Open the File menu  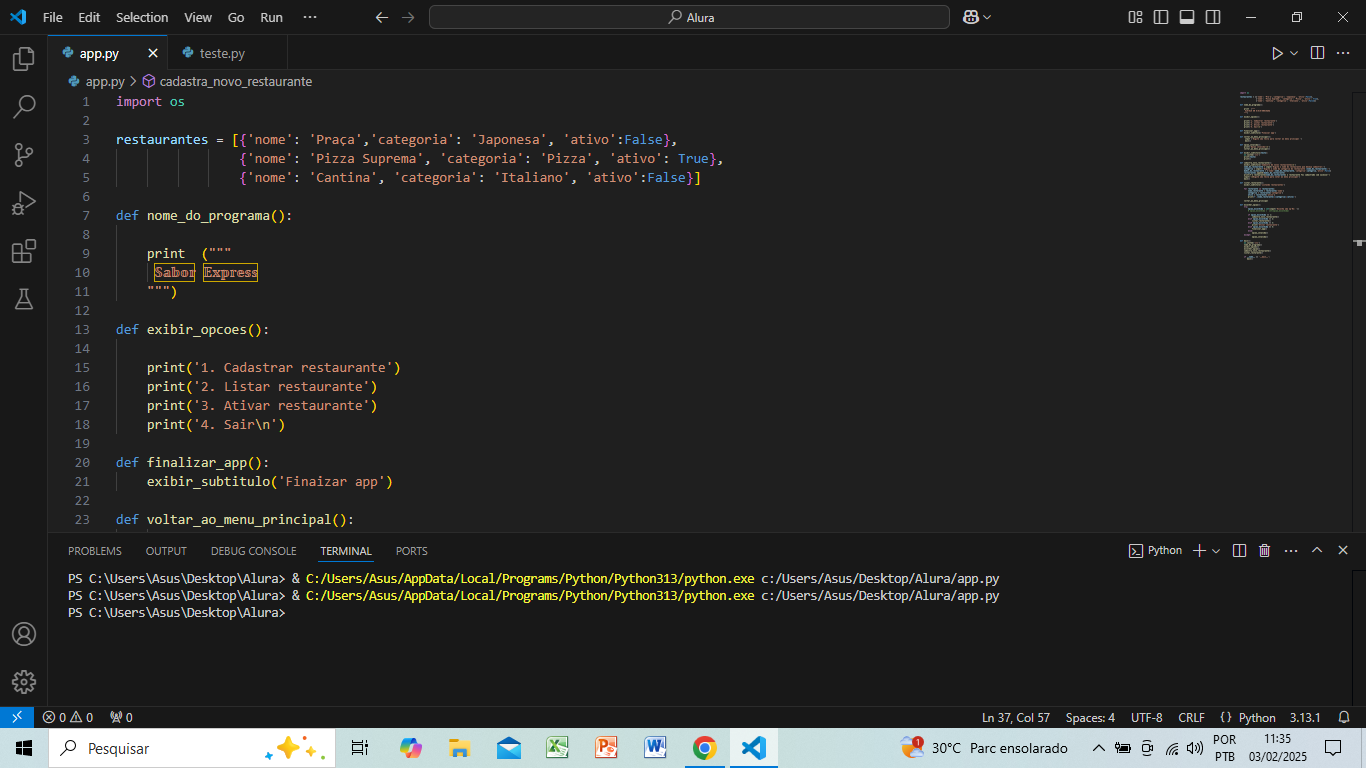pos(53,17)
